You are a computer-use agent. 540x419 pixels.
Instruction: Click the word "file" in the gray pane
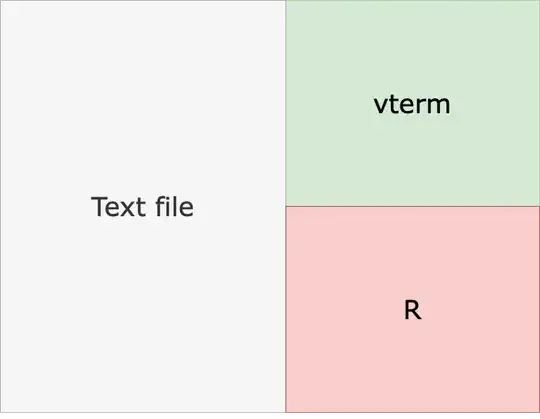pyautogui.click(x=175, y=207)
